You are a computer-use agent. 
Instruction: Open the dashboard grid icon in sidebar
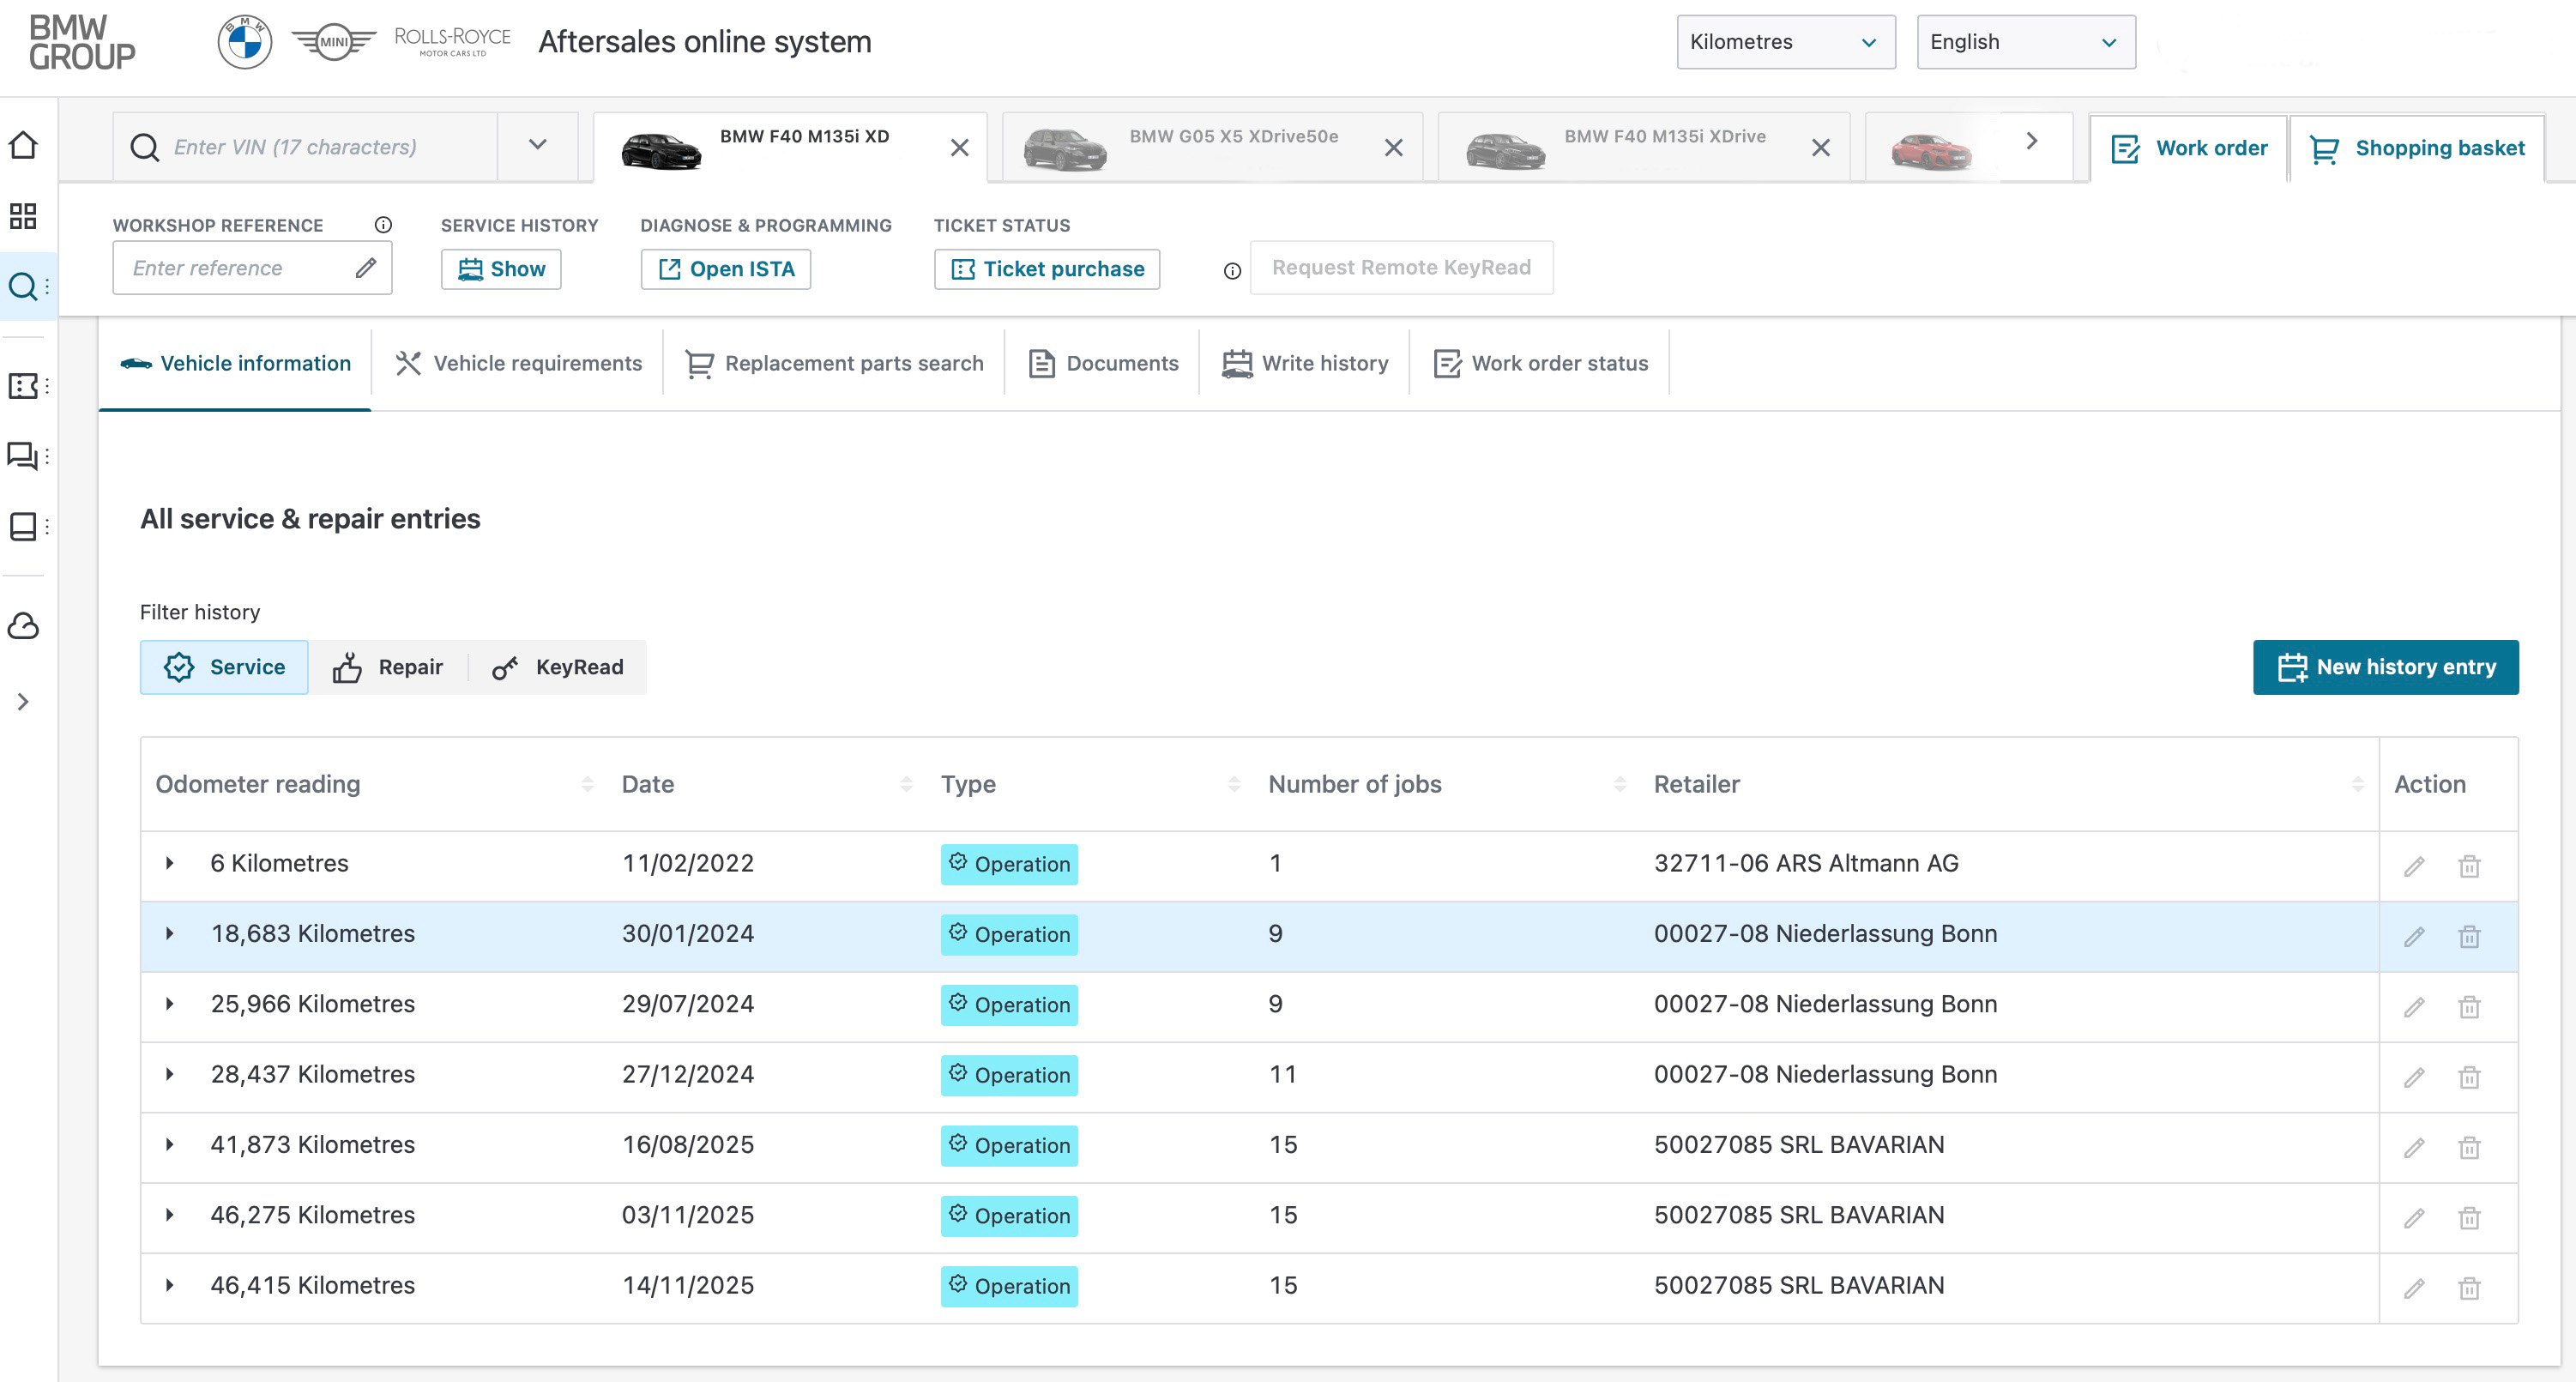point(23,216)
